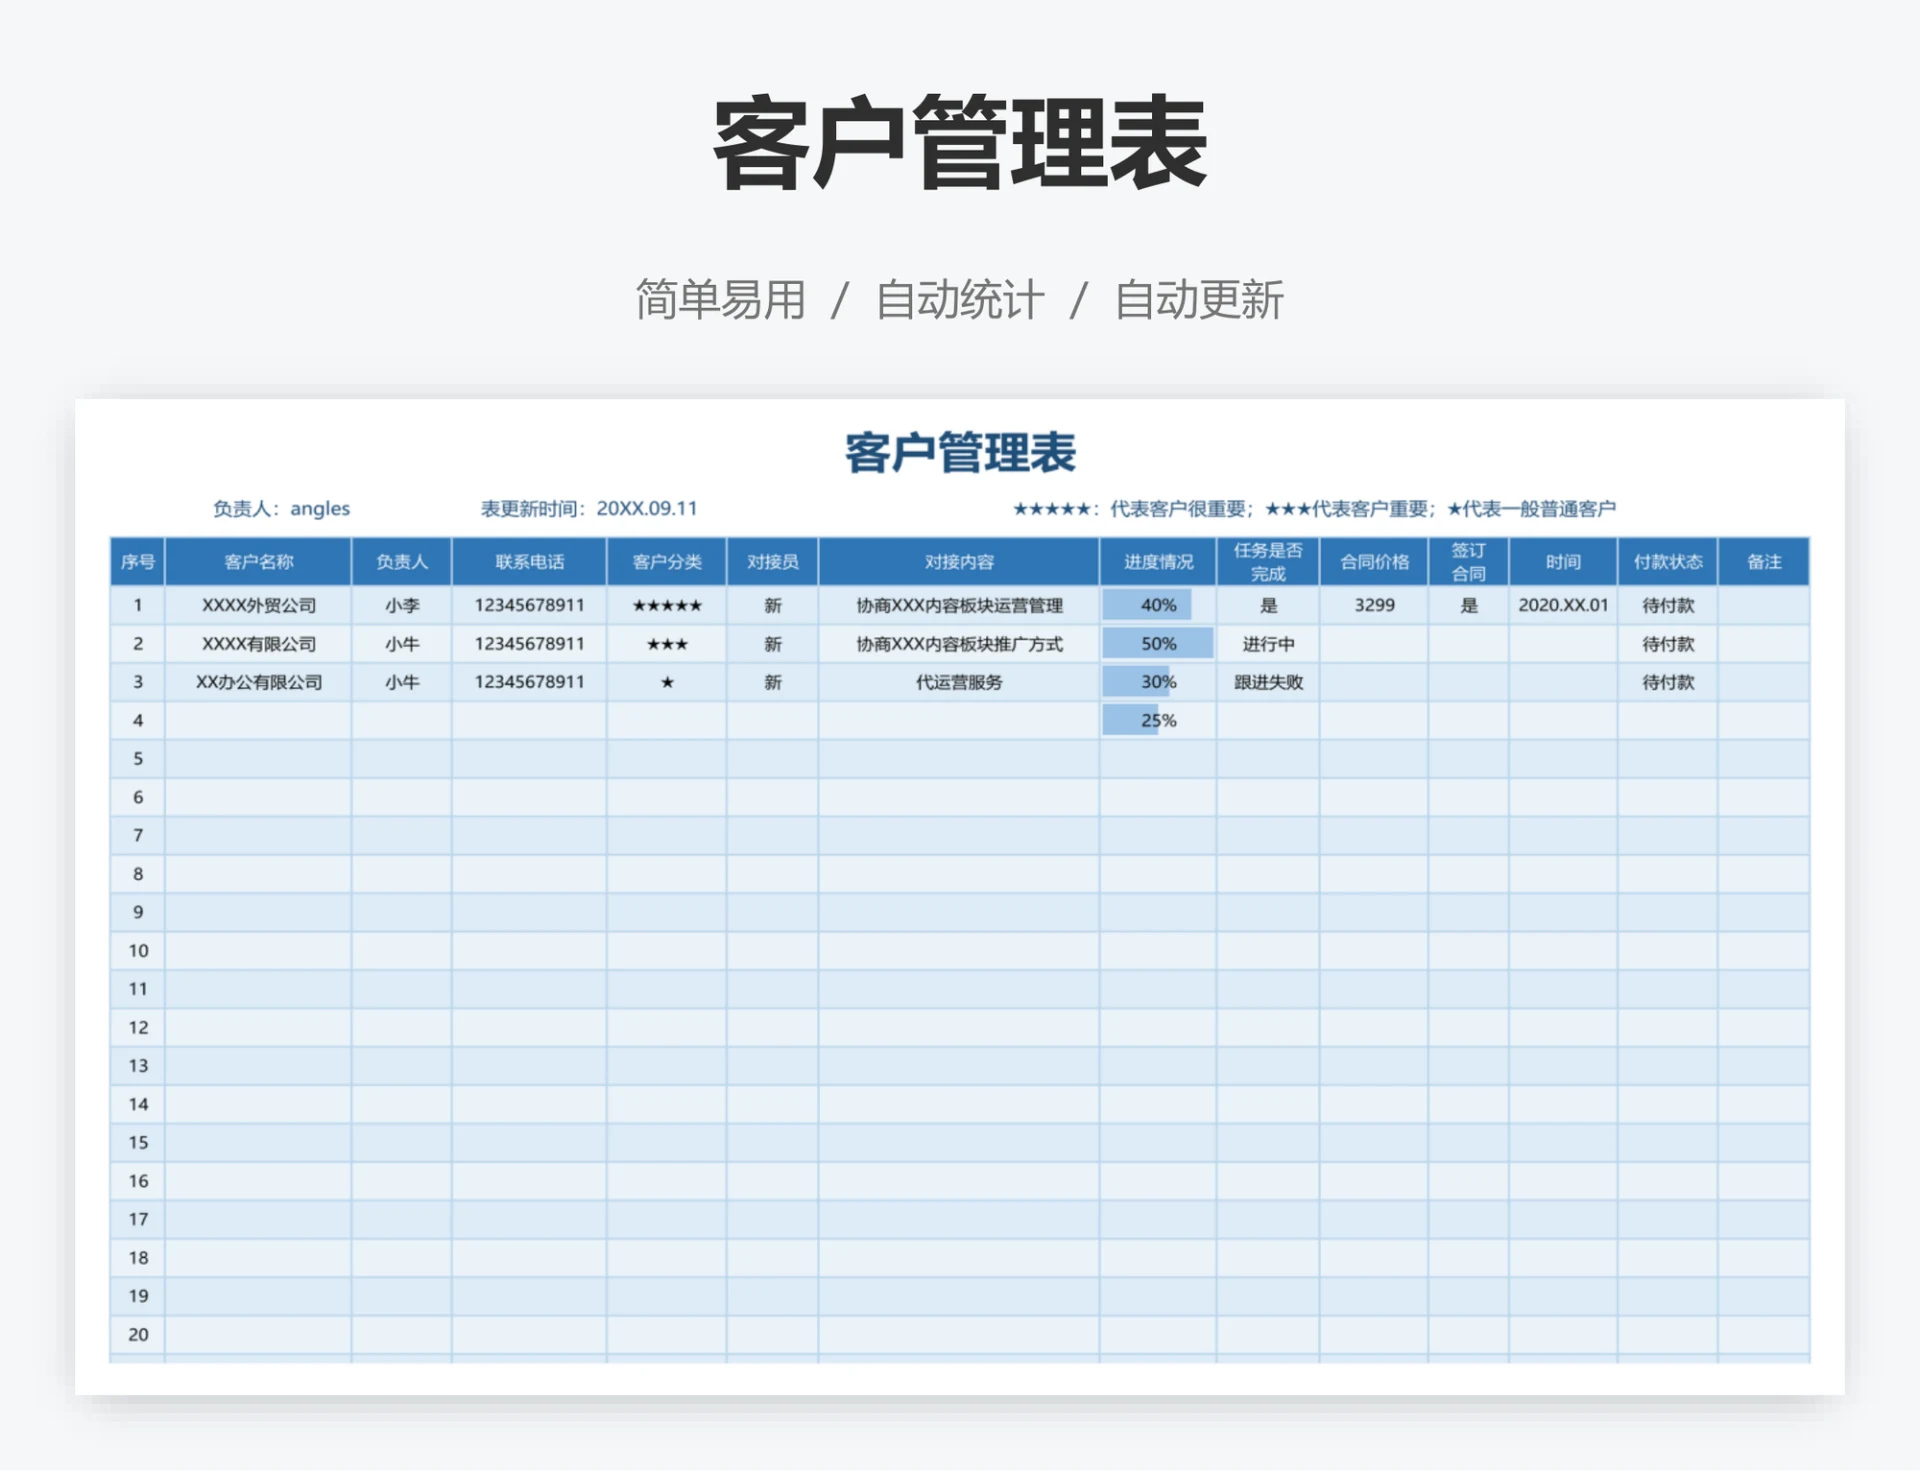Select the single star for XX办公有限公司
The height and width of the screenshot is (1471, 1920).
pyautogui.click(x=667, y=681)
